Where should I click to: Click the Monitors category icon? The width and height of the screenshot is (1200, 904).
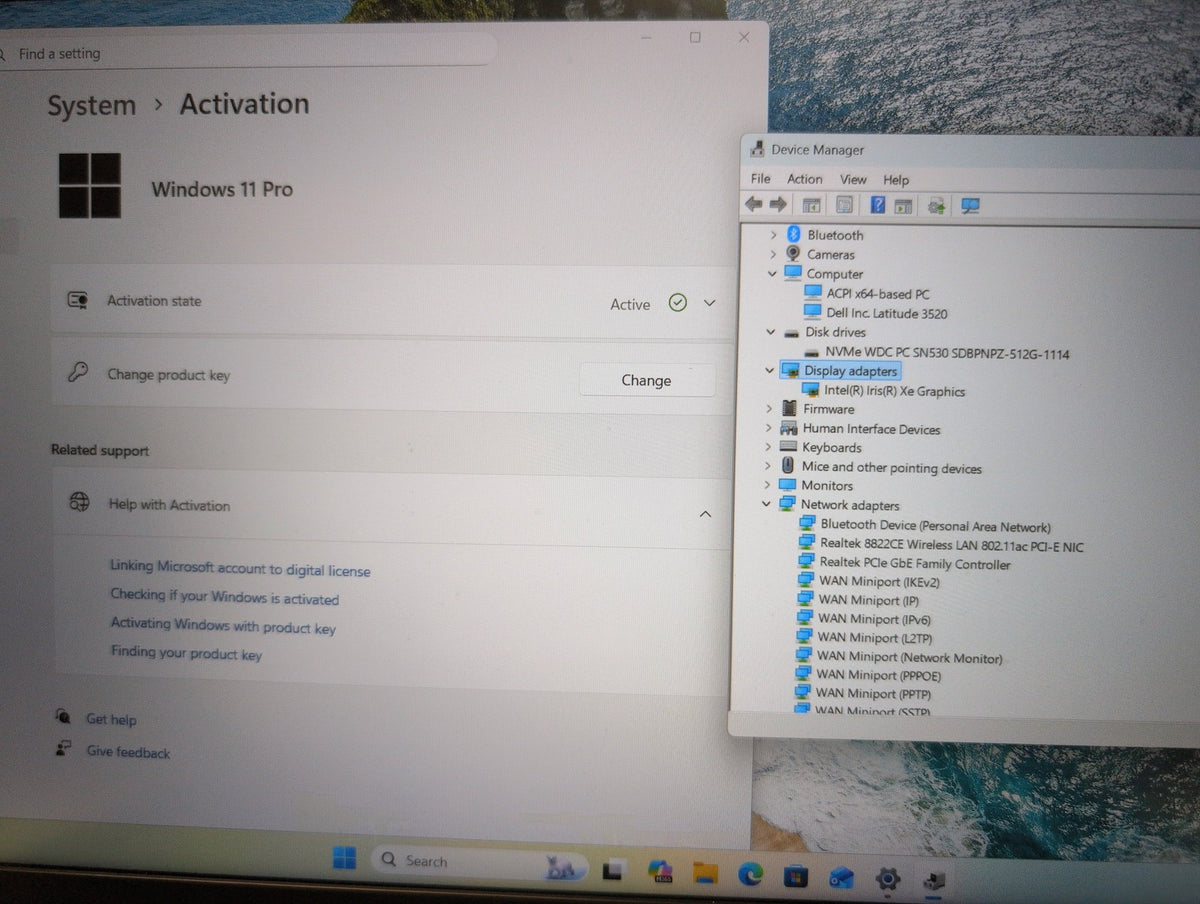[787, 486]
